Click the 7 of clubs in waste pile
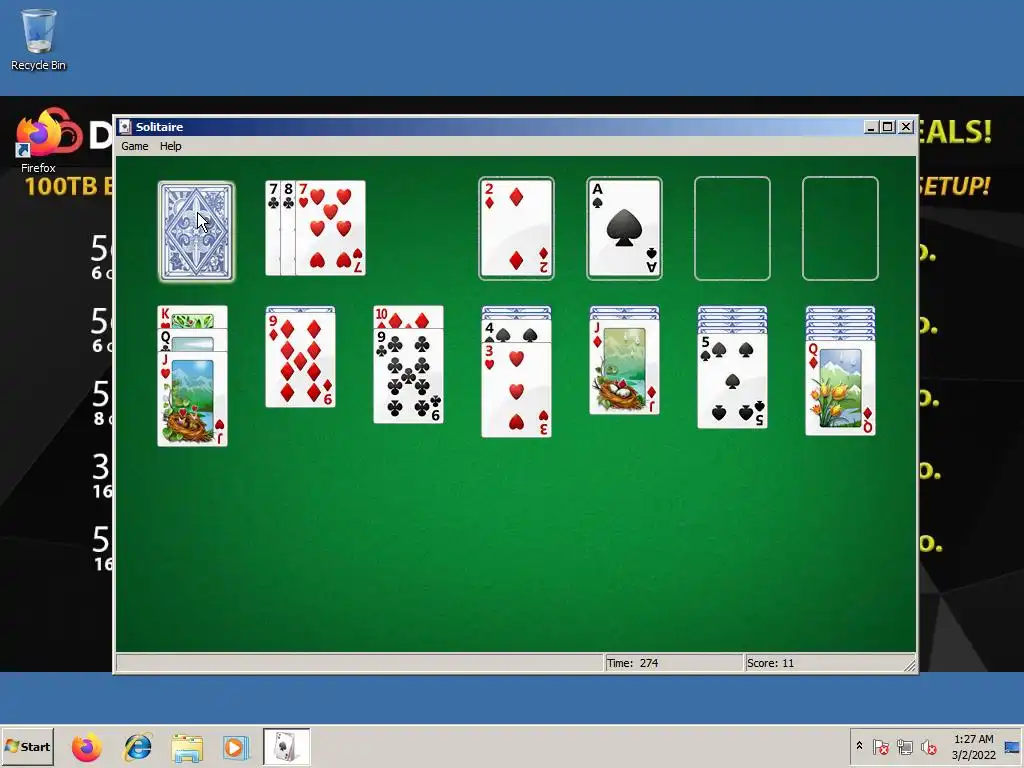1024x768 pixels. pyautogui.click(x=273, y=228)
